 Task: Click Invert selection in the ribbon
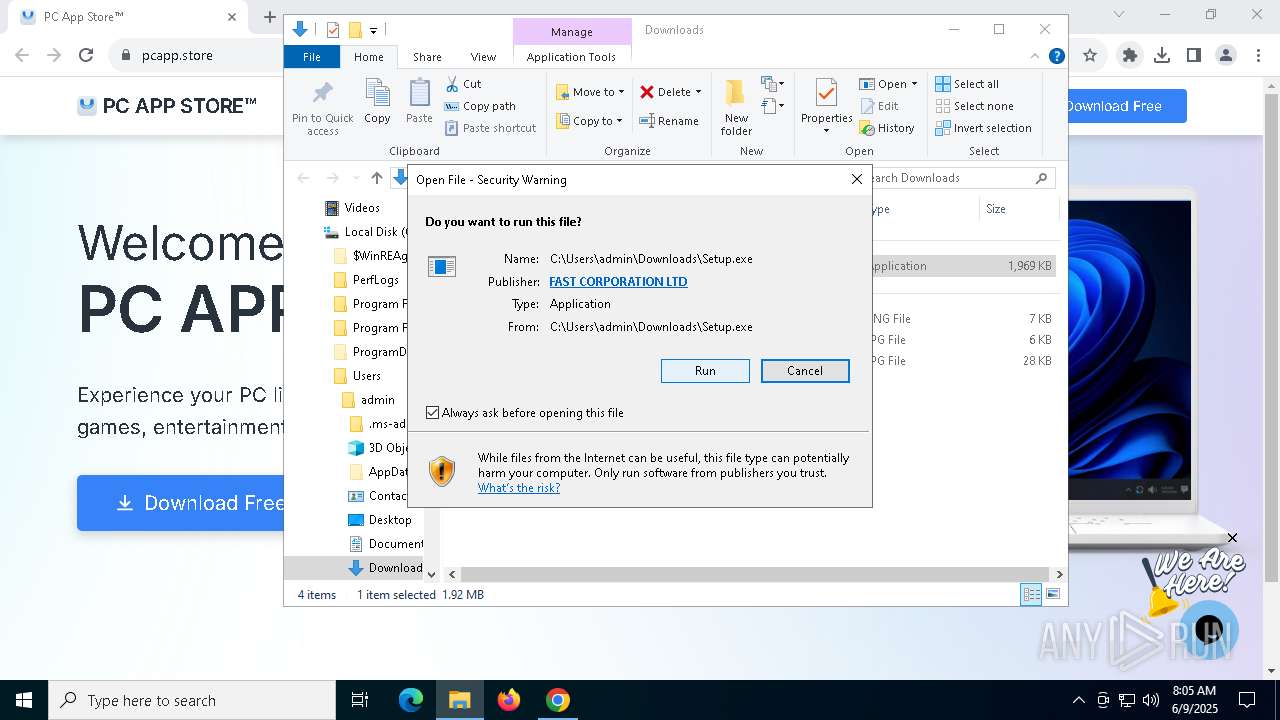[x=983, y=128]
